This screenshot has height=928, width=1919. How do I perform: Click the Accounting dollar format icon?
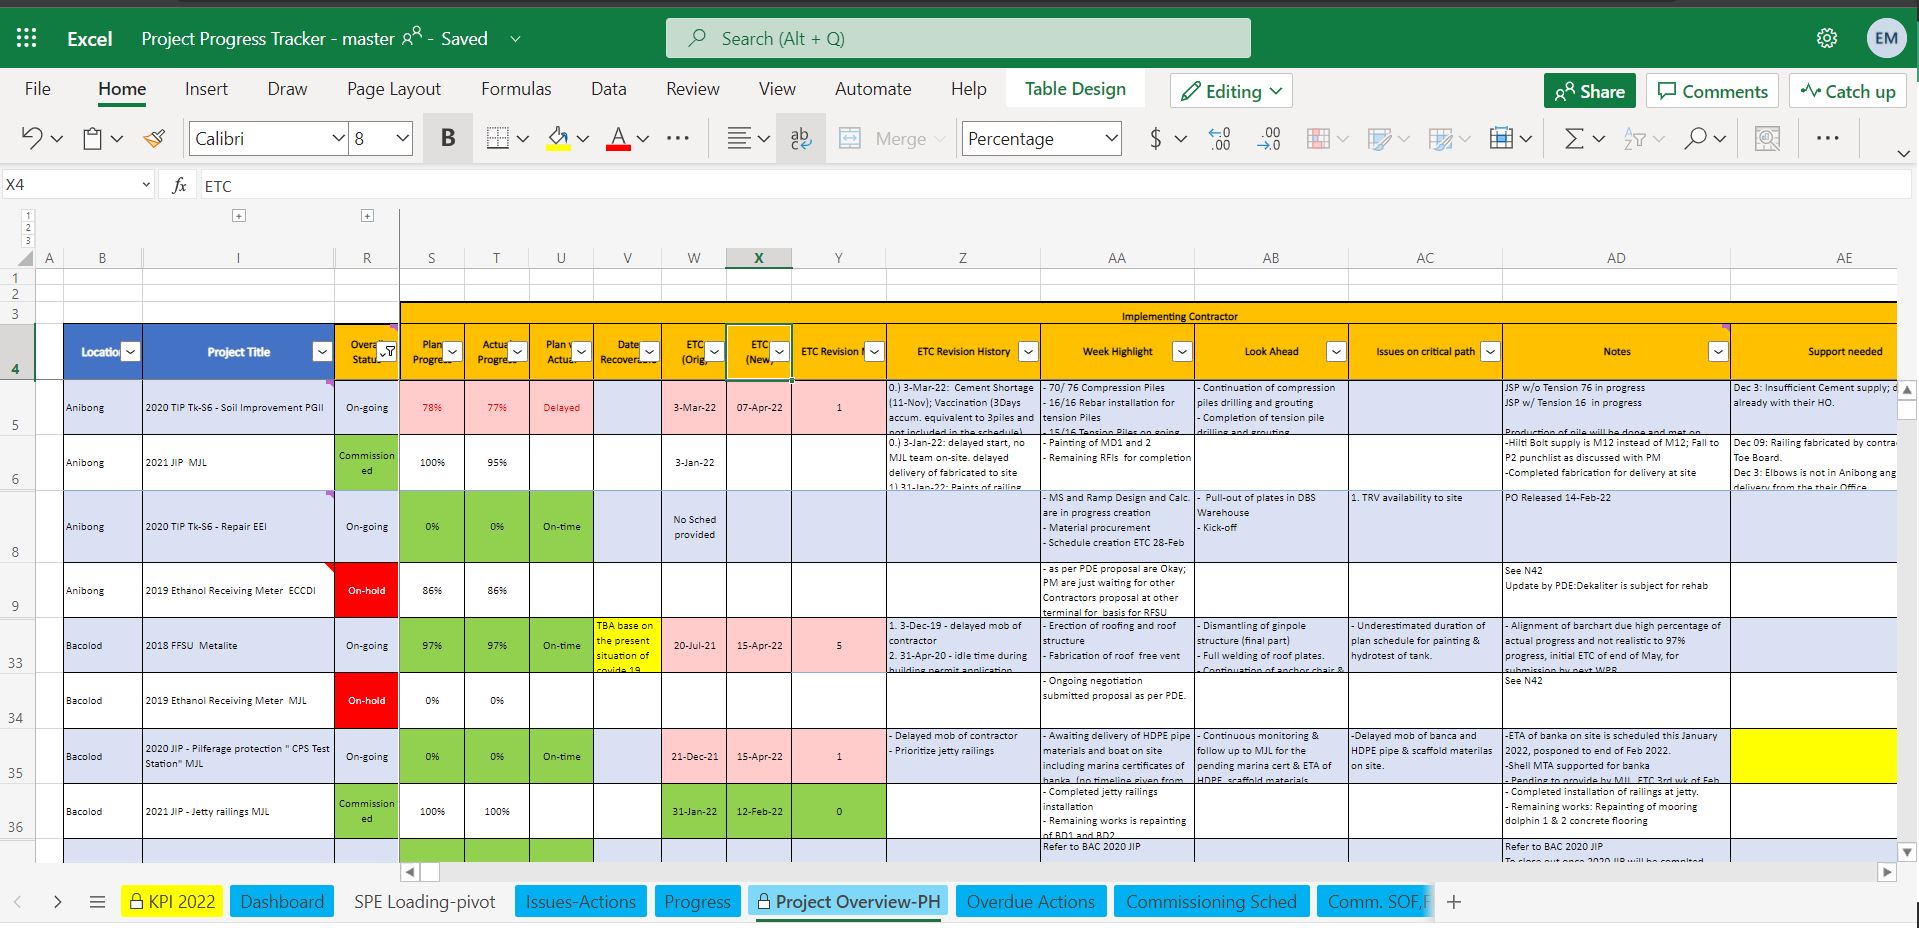(x=1156, y=138)
